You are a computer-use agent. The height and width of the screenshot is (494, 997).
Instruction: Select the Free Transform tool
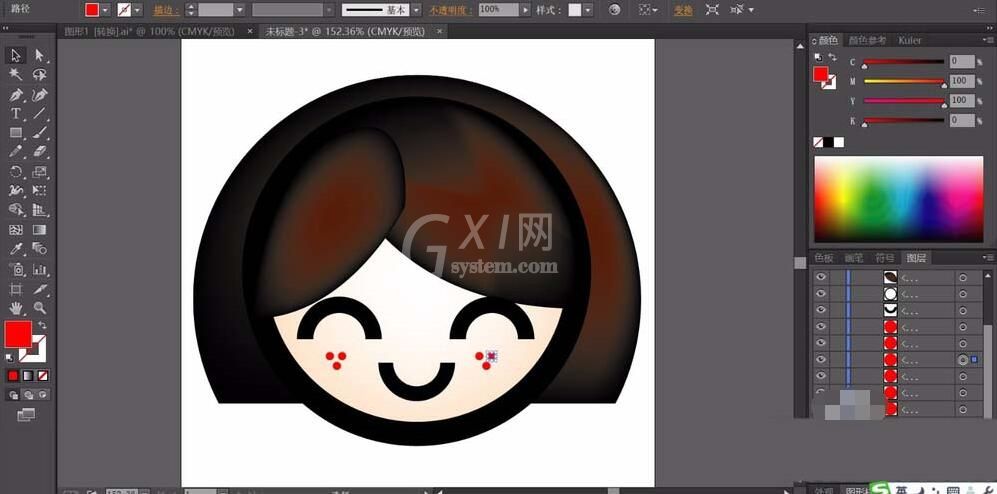39,191
